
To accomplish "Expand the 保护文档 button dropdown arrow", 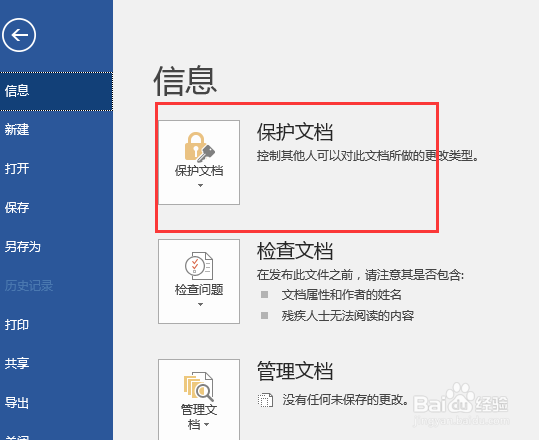I will pos(200,186).
